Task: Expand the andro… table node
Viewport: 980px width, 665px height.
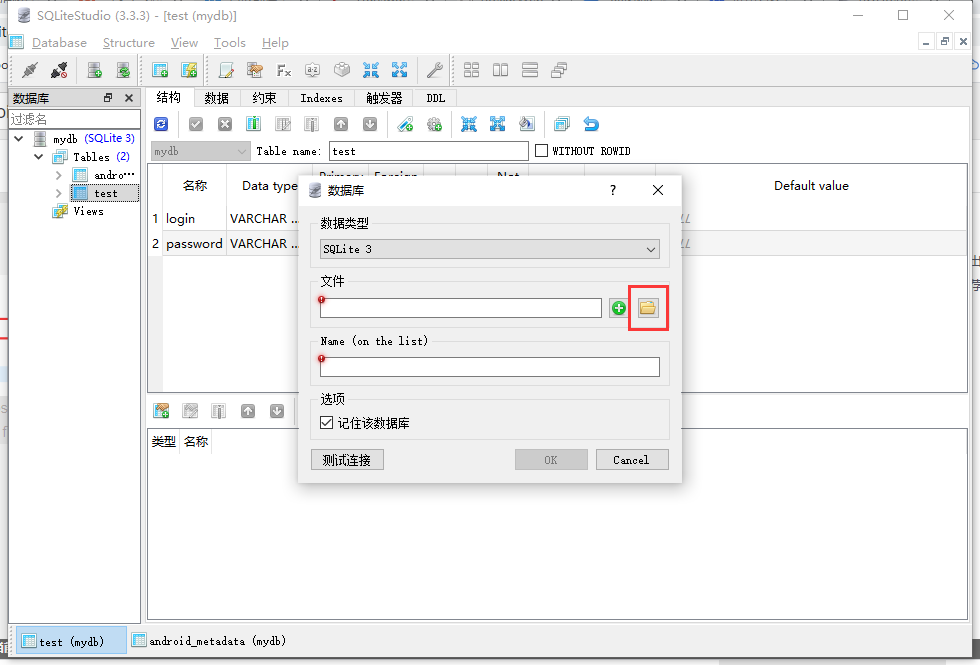Action: [x=59, y=175]
